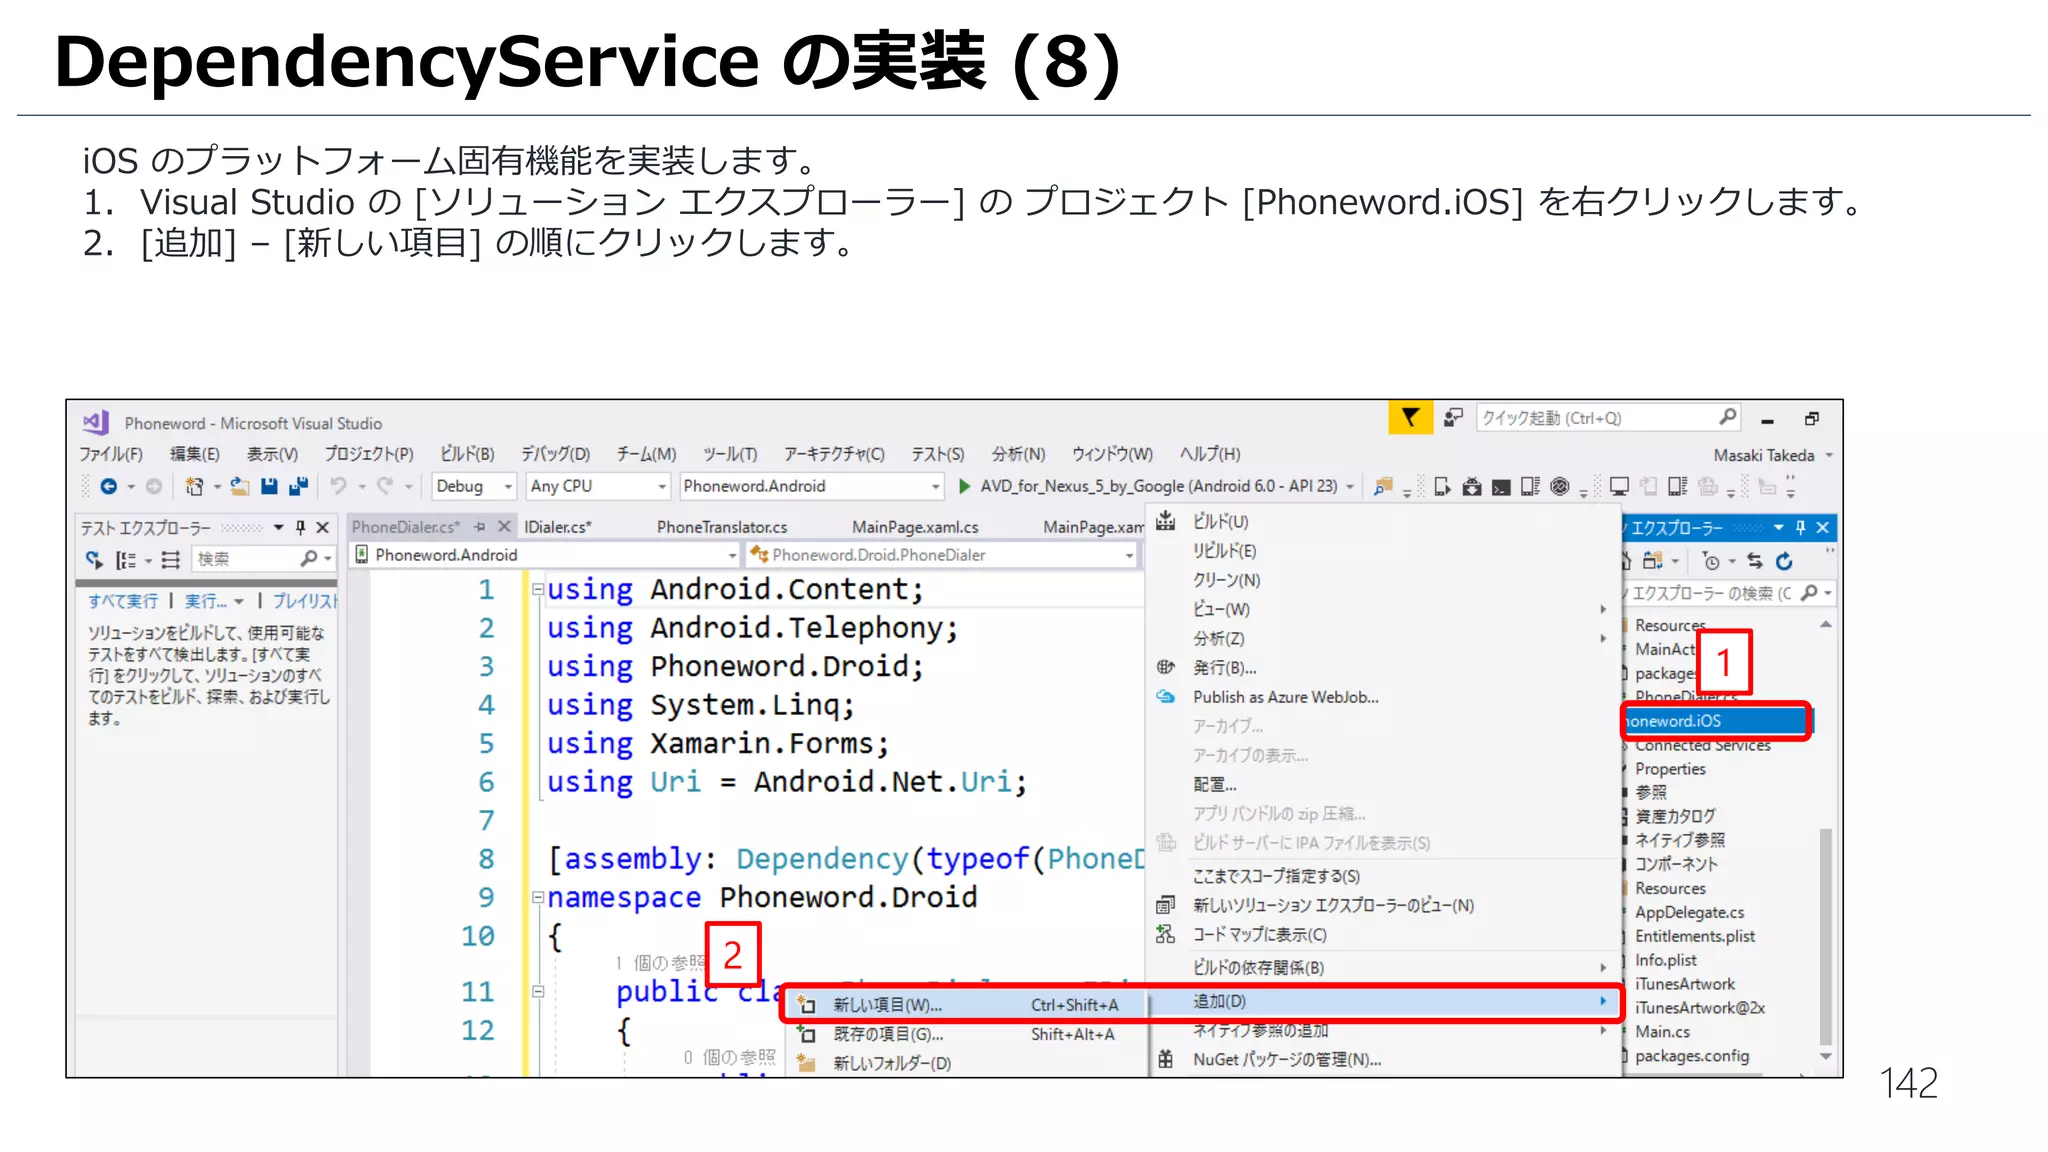Select Publish as Azure WebJob... entry
The width and height of the screenshot is (2048, 1152).
point(1384,697)
